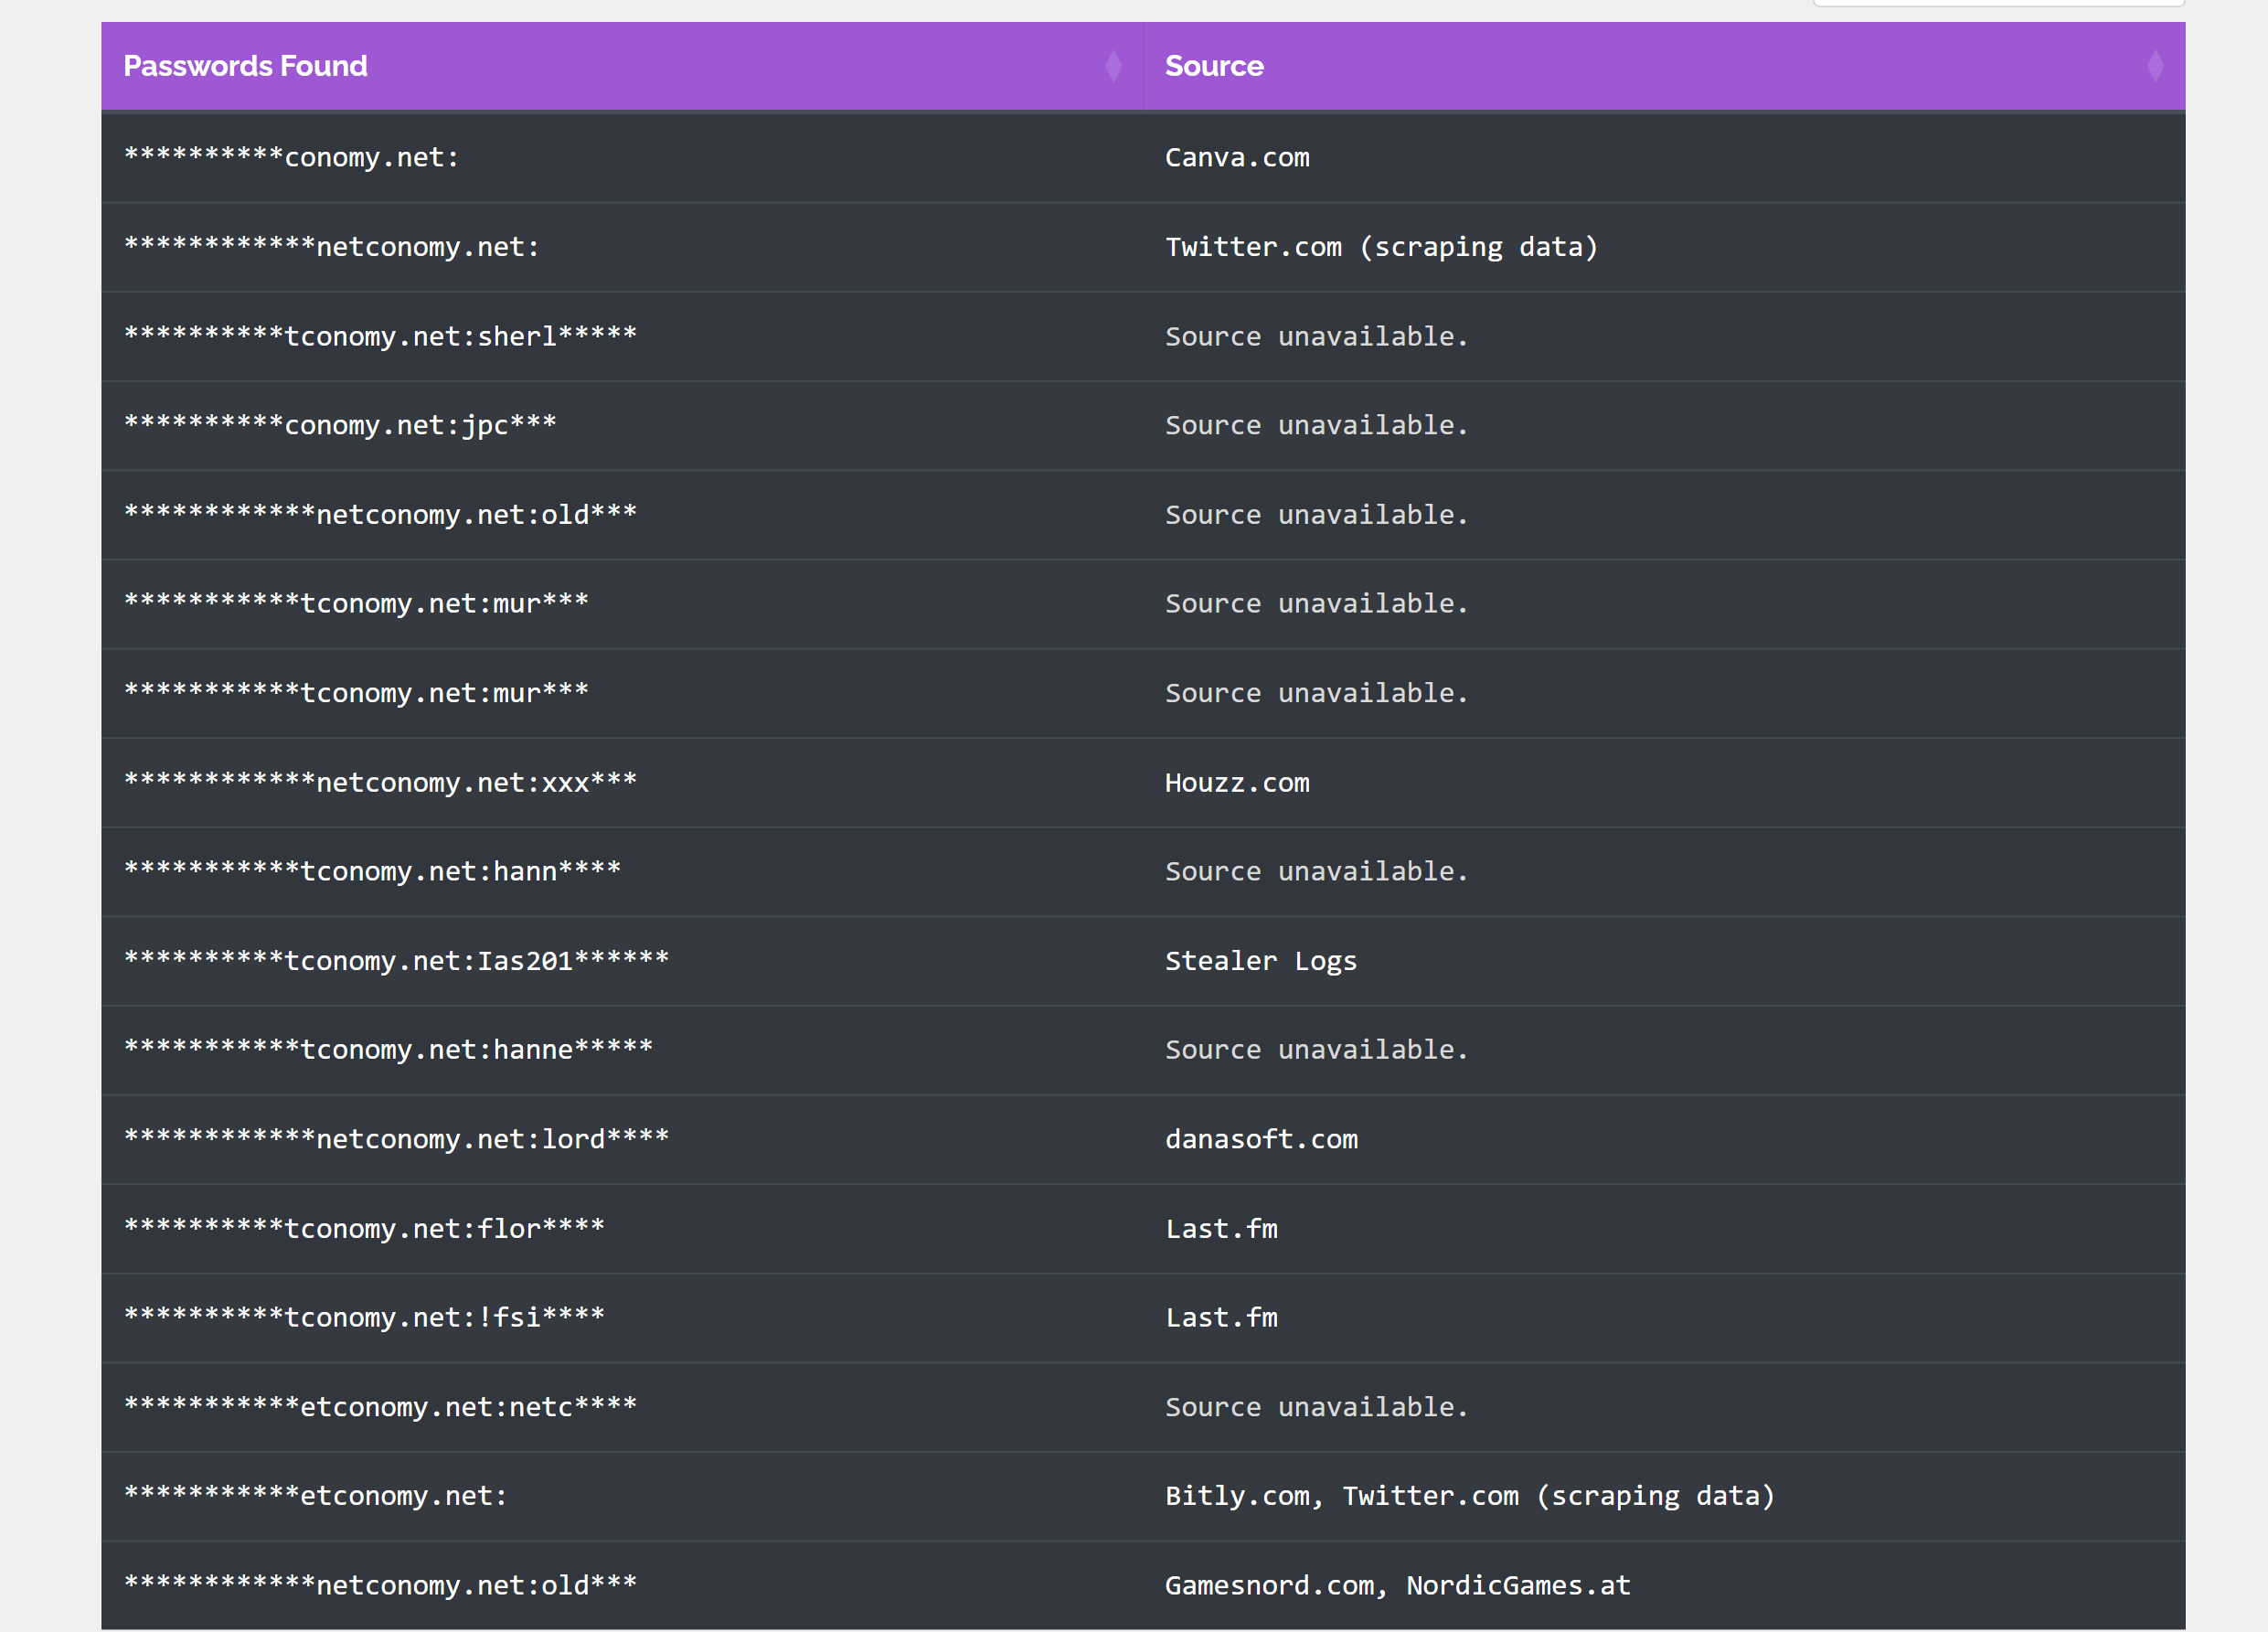
Task: Select the entry ending in ':hann****'
Action: coord(372,872)
